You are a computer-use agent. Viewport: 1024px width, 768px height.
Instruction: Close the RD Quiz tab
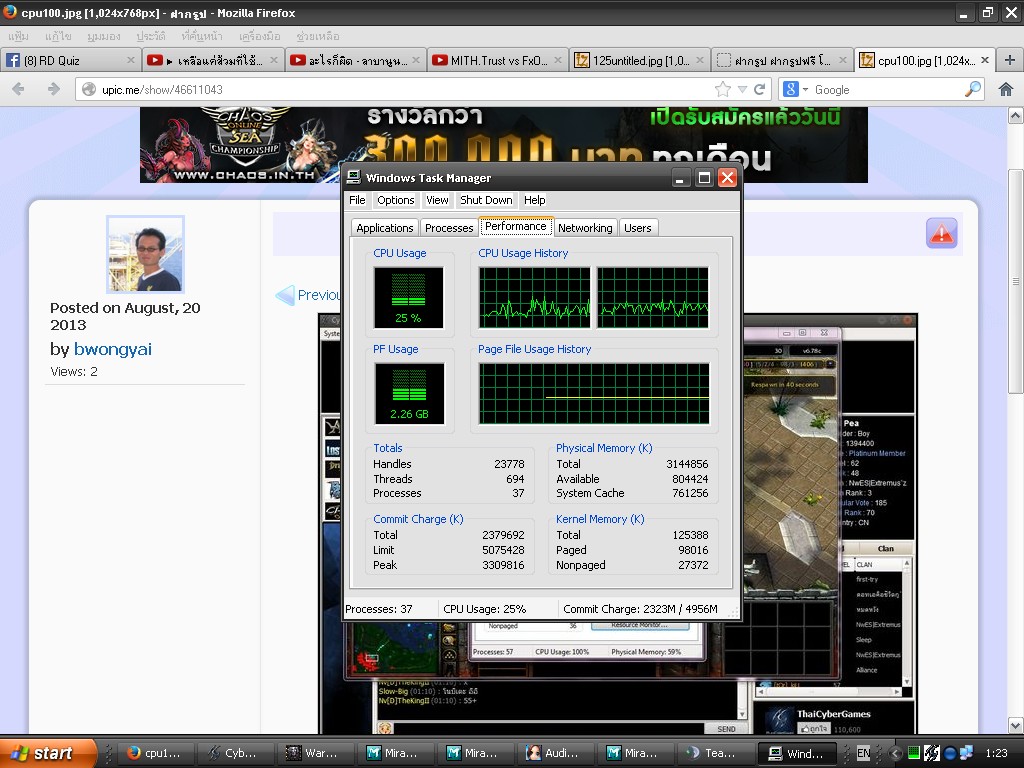tap(131, 60)
